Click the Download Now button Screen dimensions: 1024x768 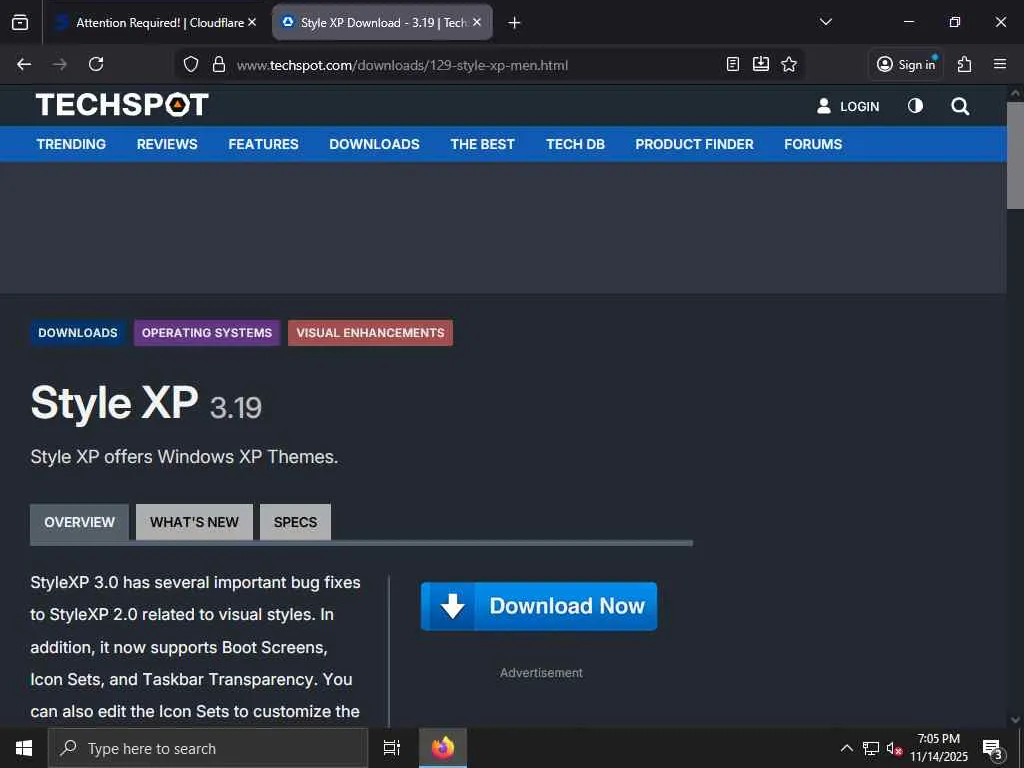[x=539, y=606]
